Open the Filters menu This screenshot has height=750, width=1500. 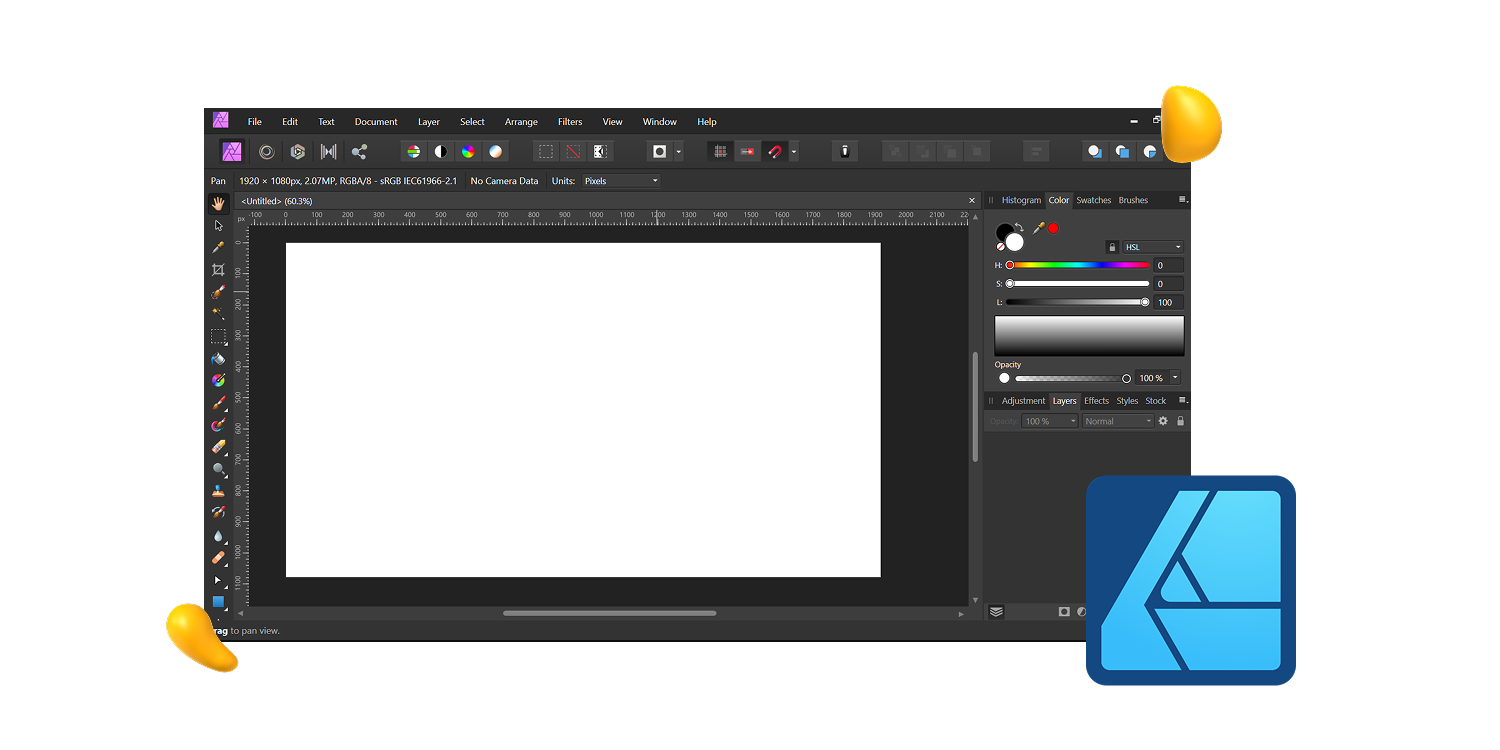(570, 122)
